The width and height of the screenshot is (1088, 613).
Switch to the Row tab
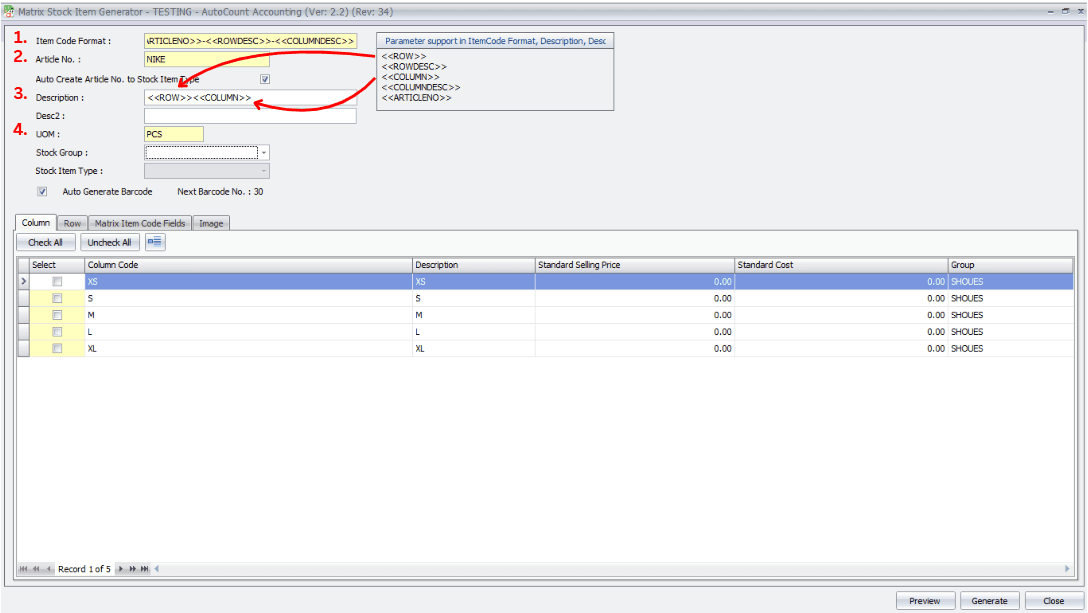(x=72, y=224)
